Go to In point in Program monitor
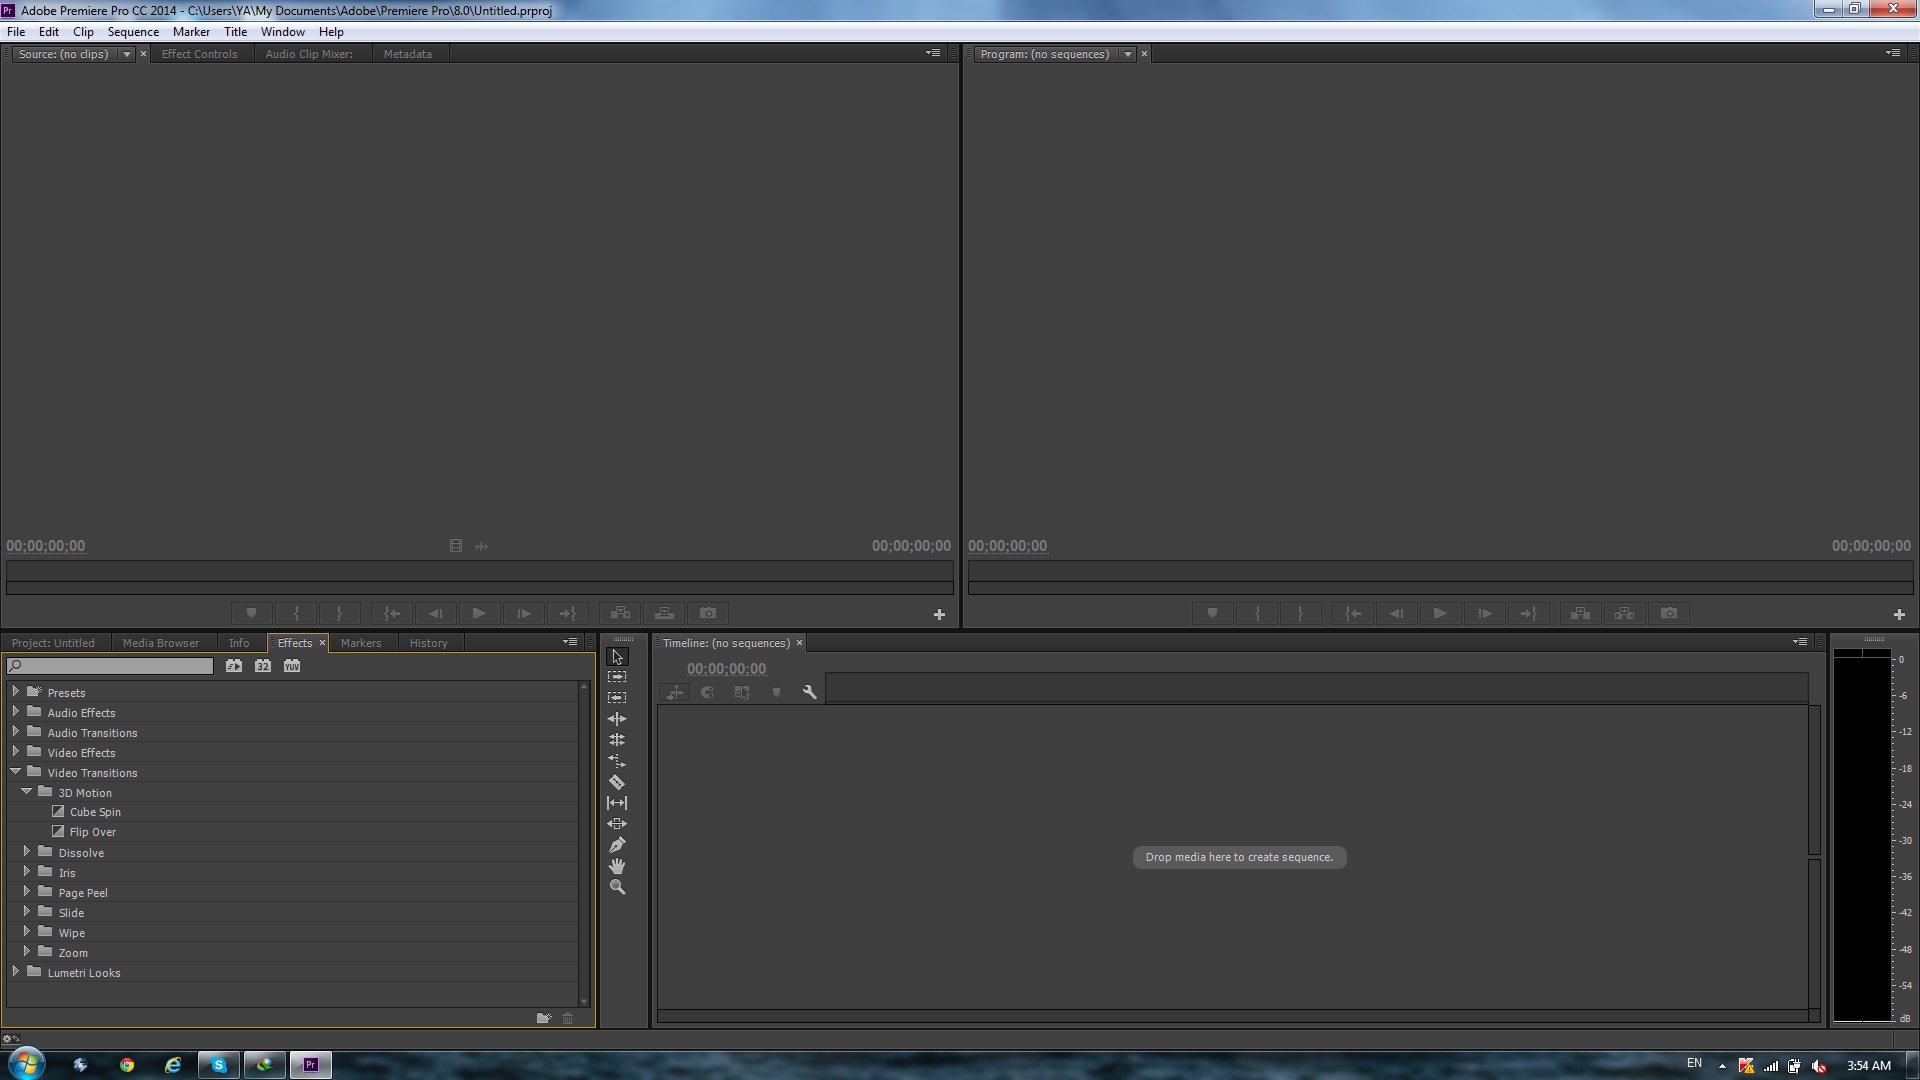The image size is (1920, 1080). click(1352, 613)
